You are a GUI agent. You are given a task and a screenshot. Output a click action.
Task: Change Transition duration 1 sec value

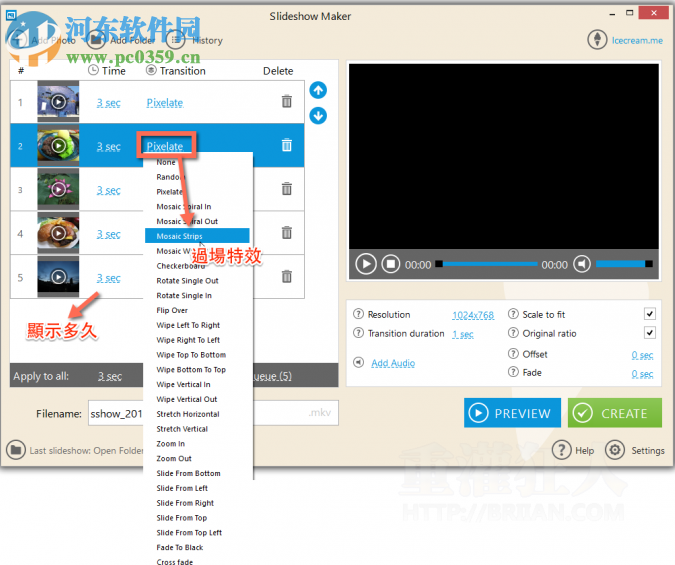coord(463,334)
